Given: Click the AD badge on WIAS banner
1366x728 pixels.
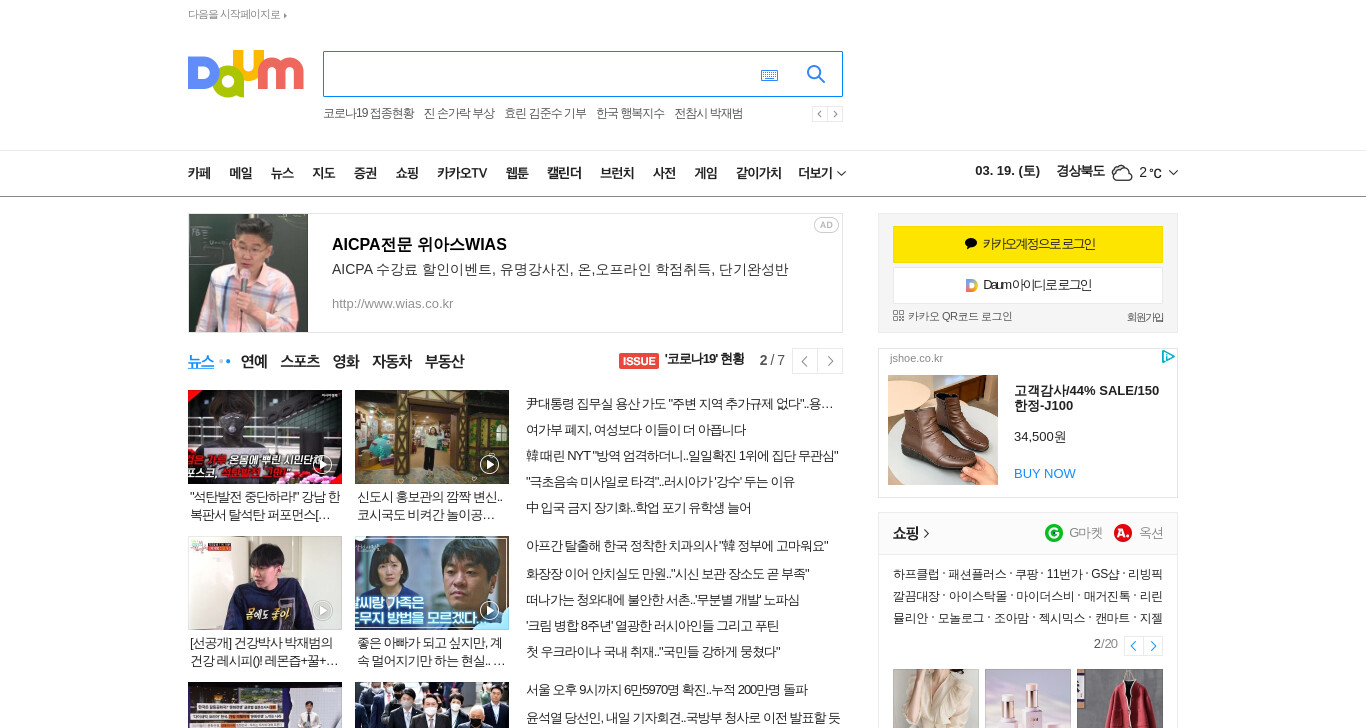Looking at the screenshot, I should (826, 225).
